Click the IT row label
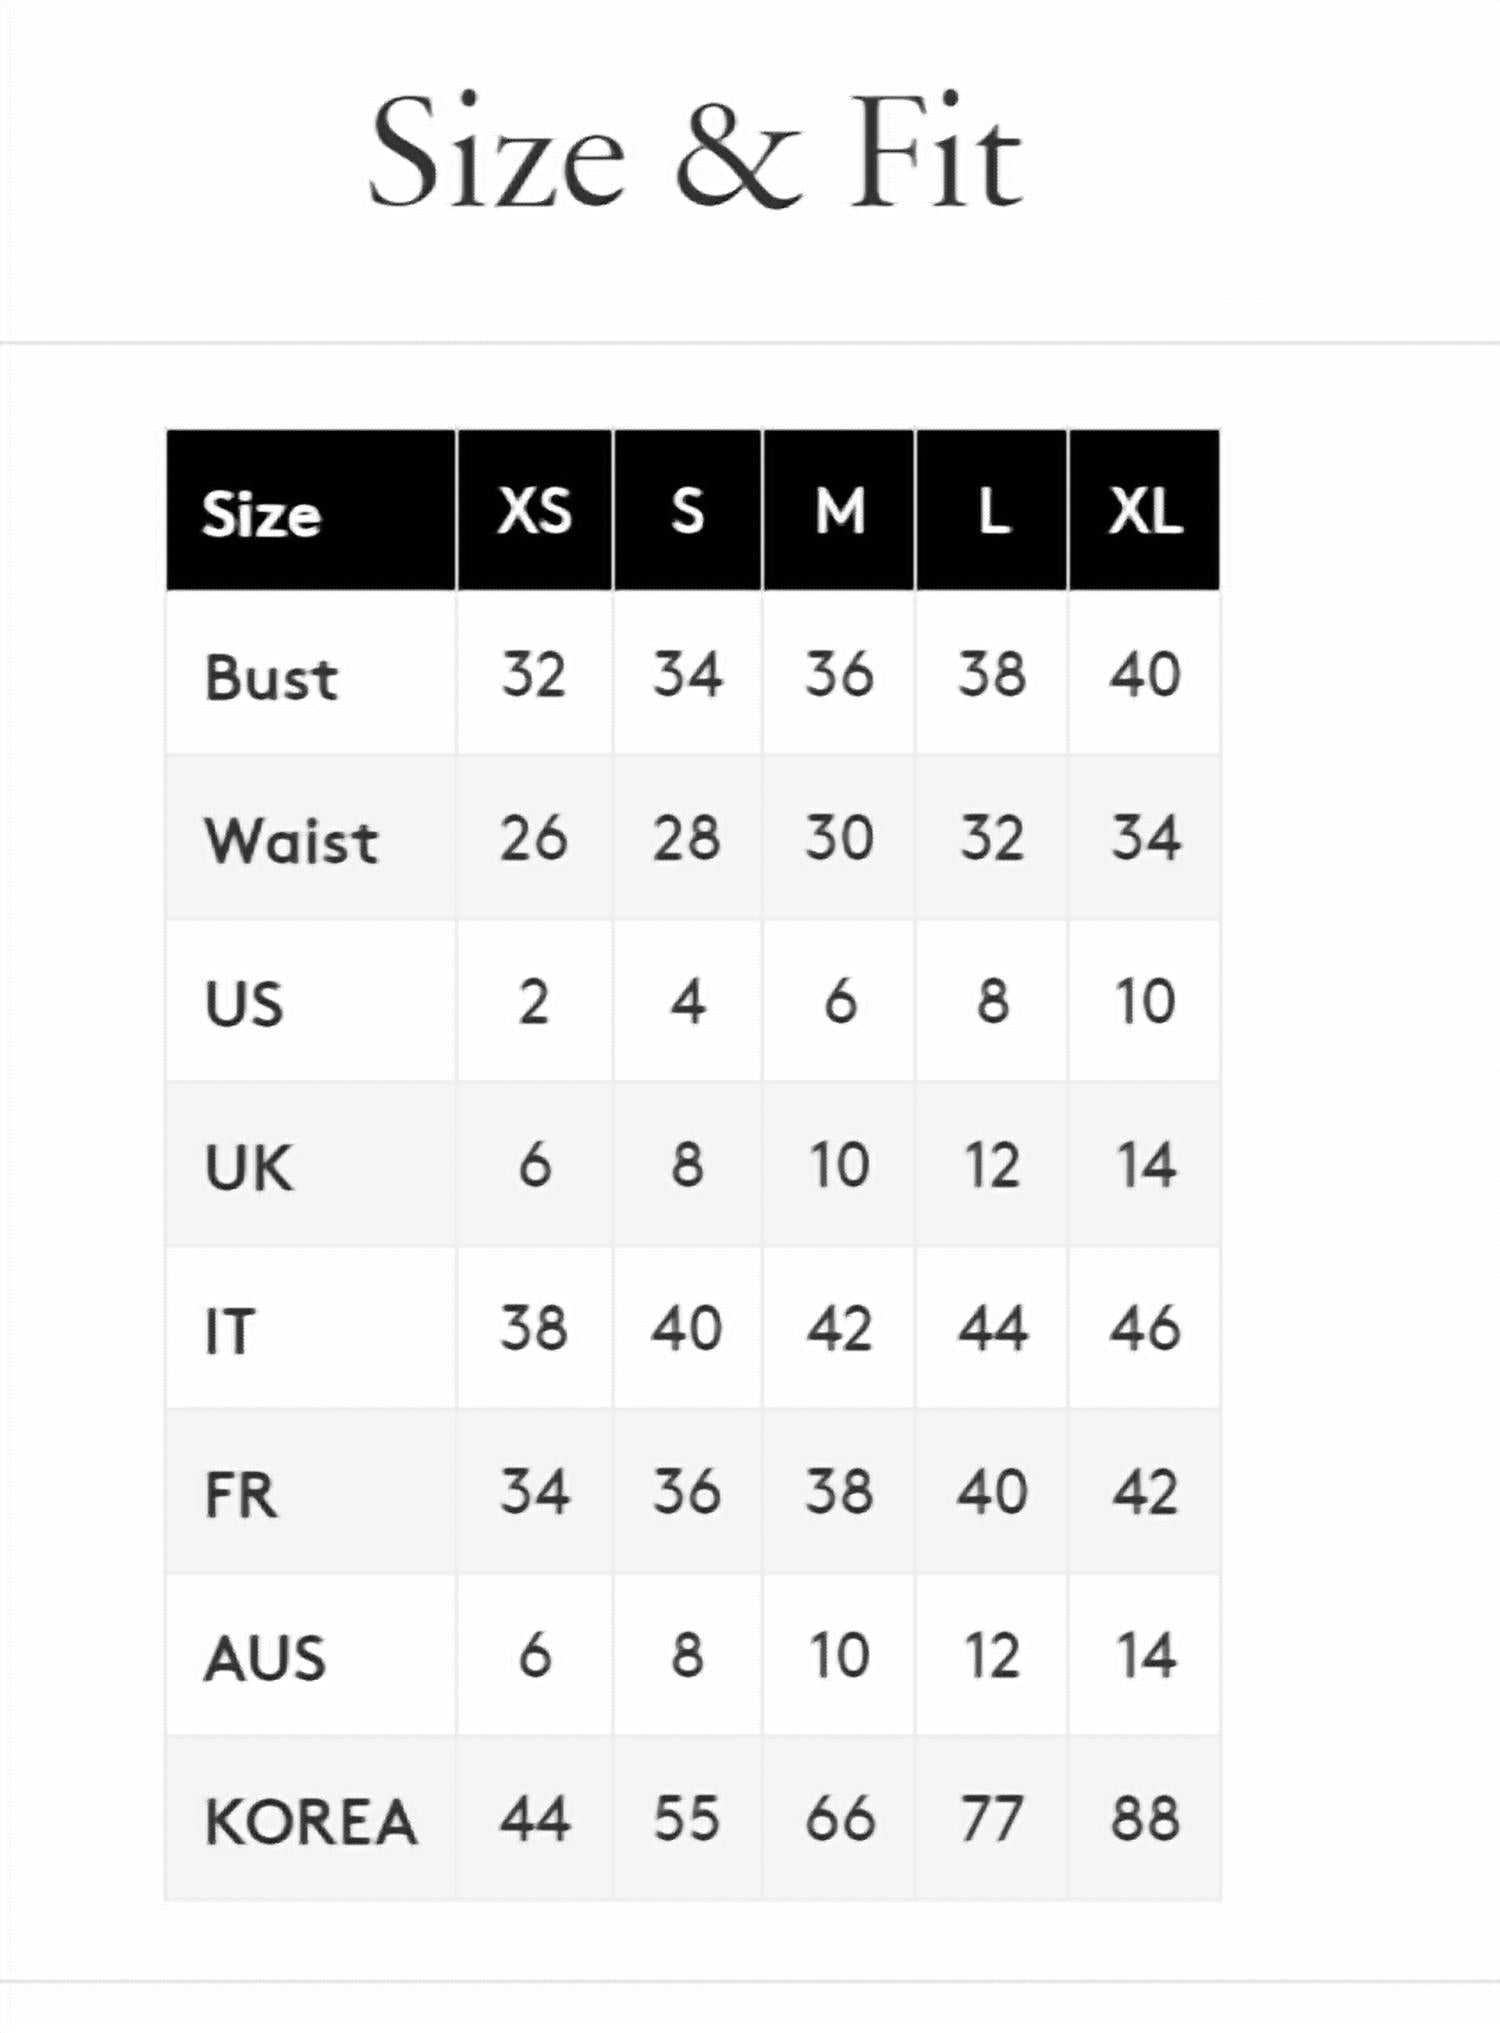Viewport: 1500px width, 2033px height. coord(230,1331)
